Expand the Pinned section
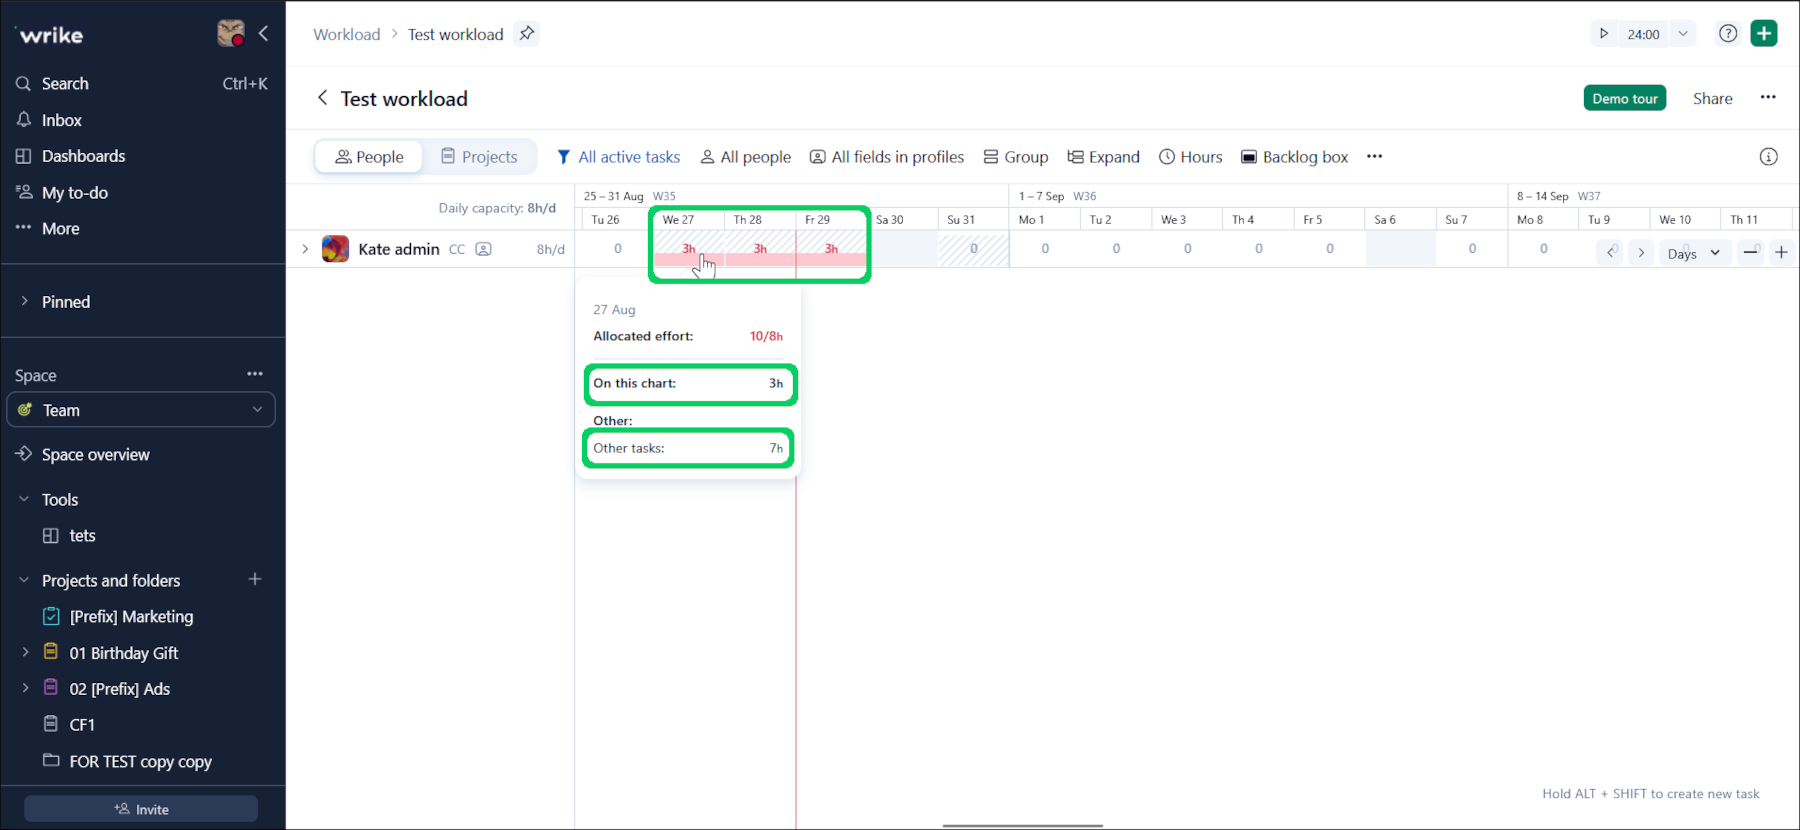The height and width of the screenshot is (830, 1800). pyautogui.click(x=25, y=301)
